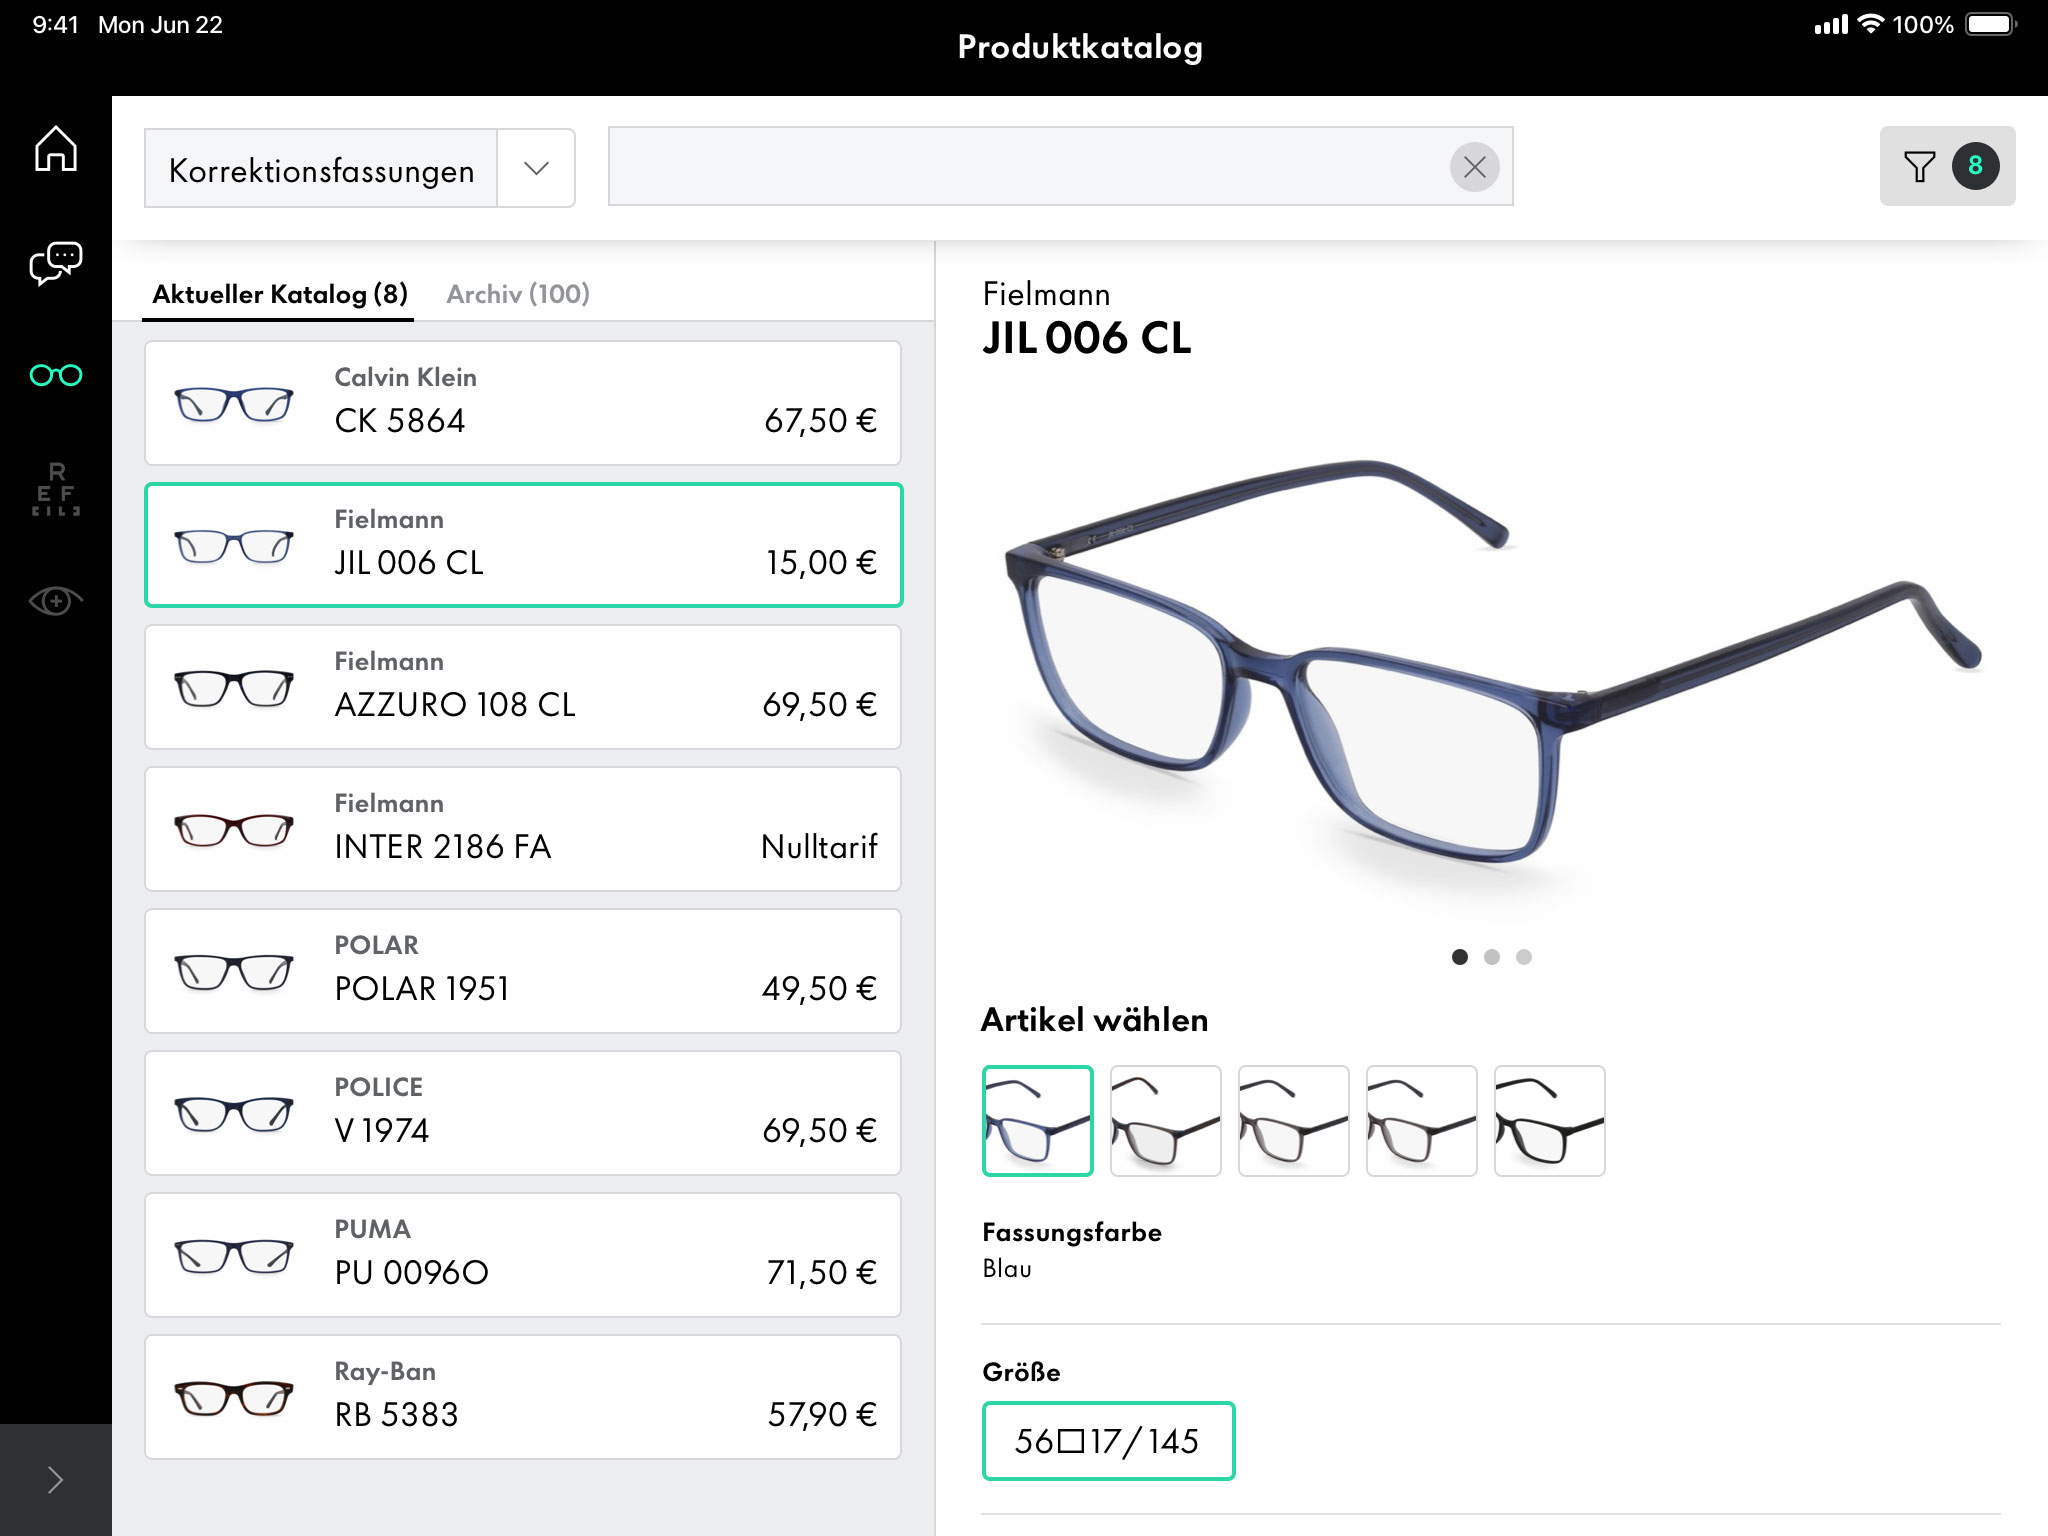Open the Ray-Ban RB 5383 product
Image resolution: width=2048 pixels, height=1536 pixels.
(522, 1397)
